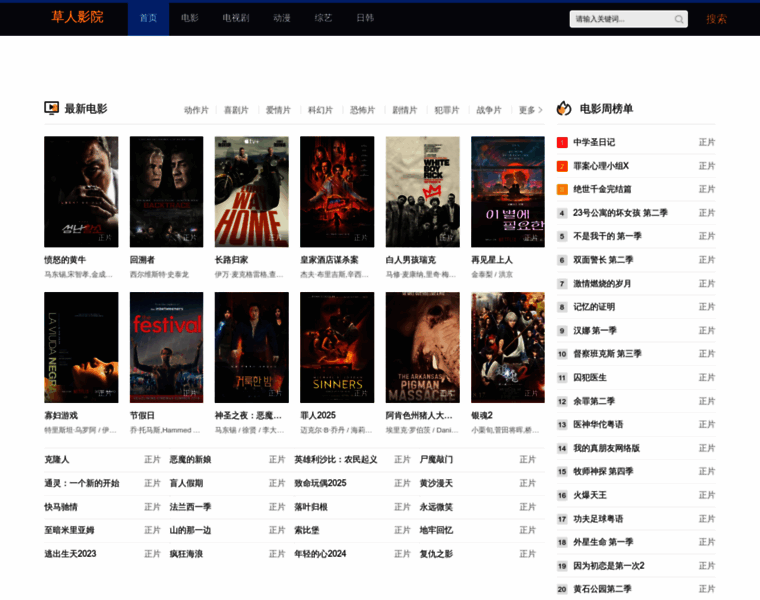Click 通灵：一个新的开始 link
The height and width of the screenshot is (600, 760).
pos(81,483)
